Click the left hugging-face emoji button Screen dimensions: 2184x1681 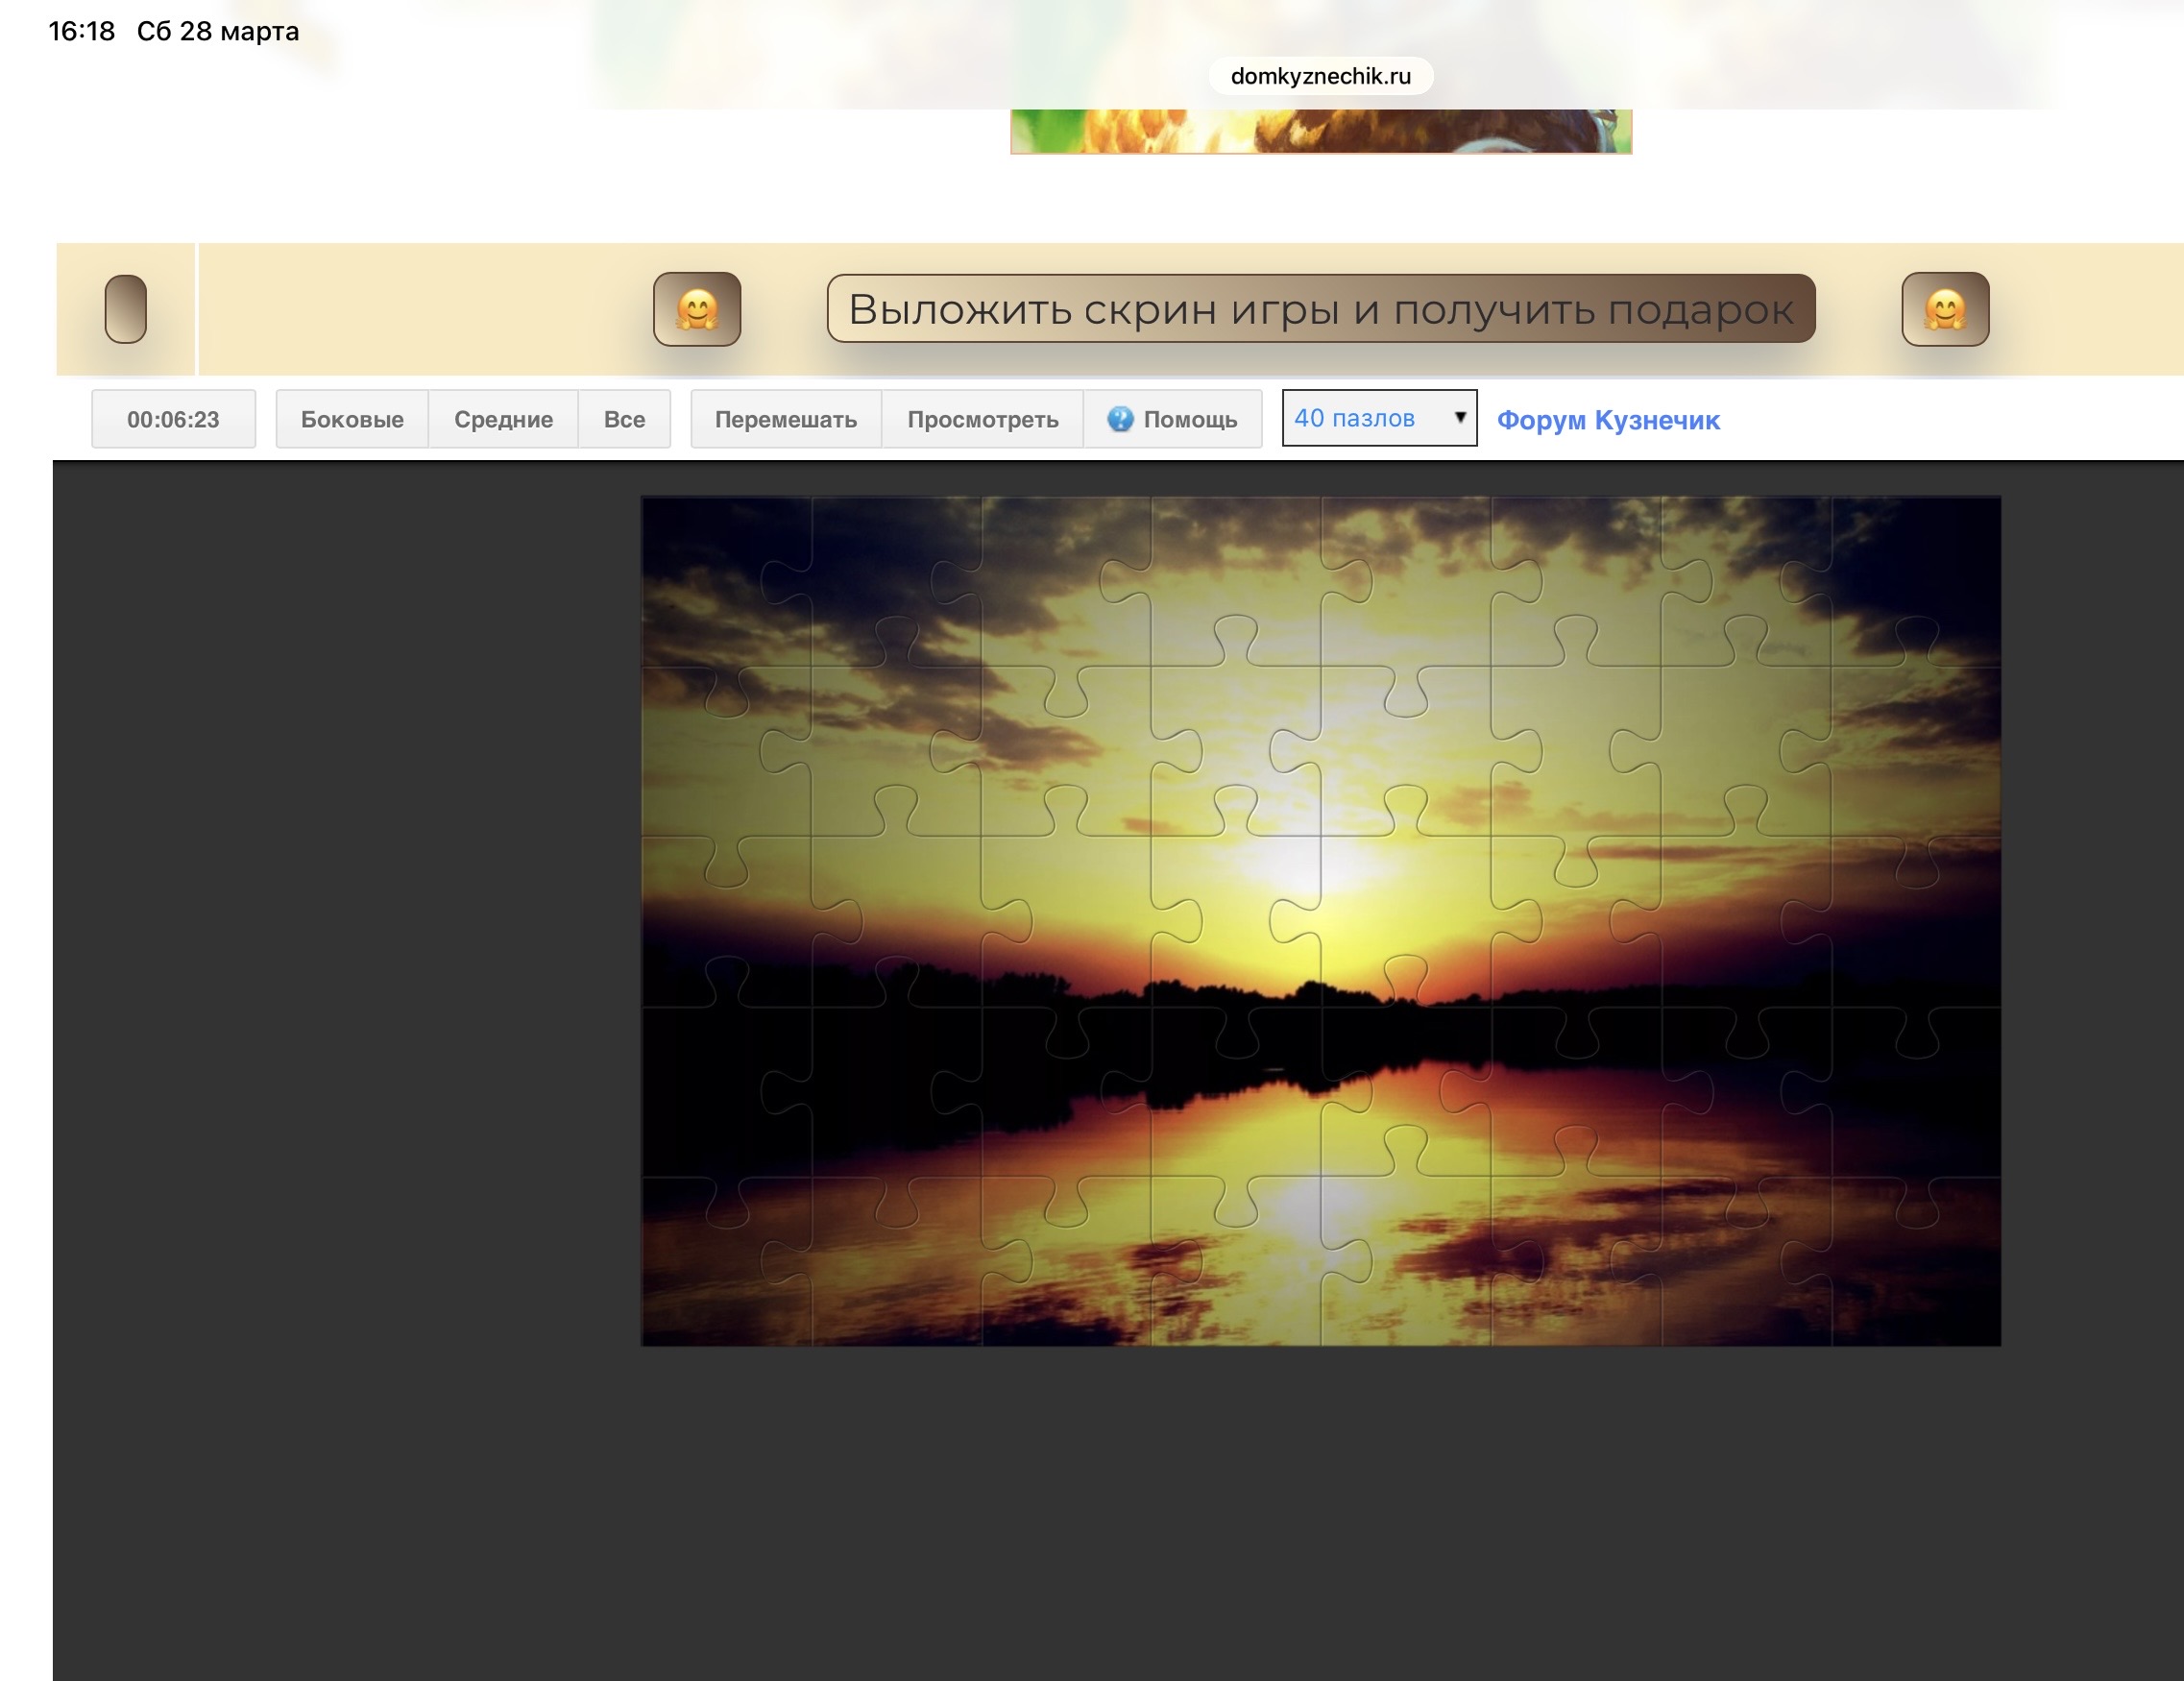pos(697,309)
